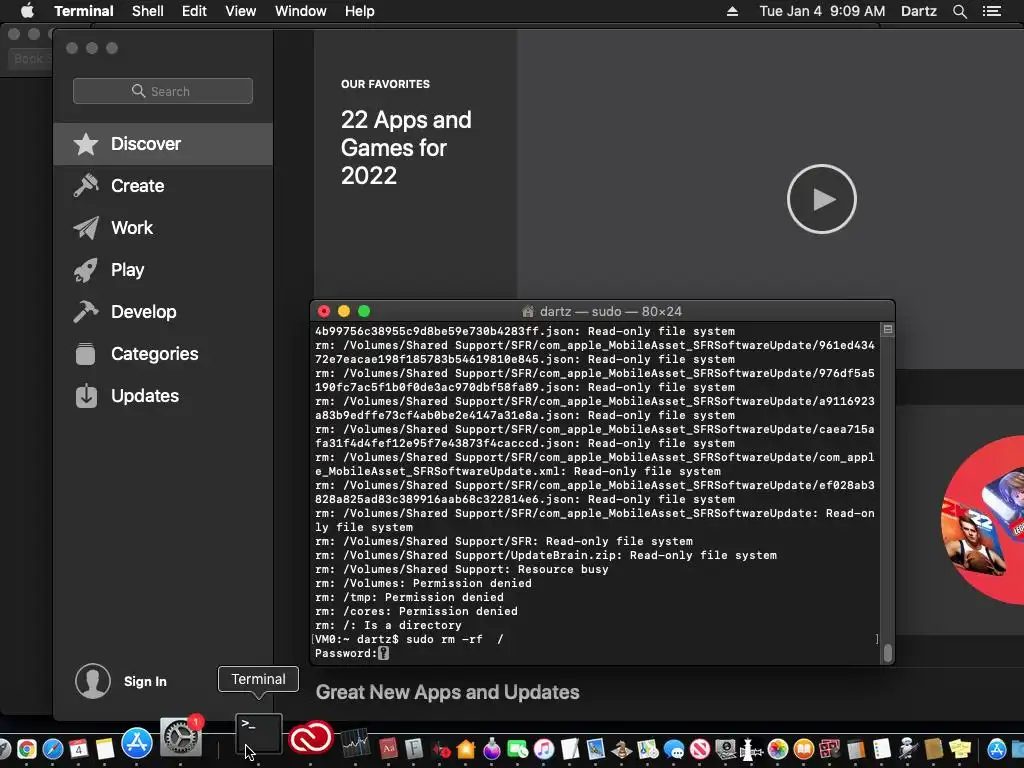Open Maps from the Dock
The height and width of the screenshot is (768, 1024).
(647, 749)
